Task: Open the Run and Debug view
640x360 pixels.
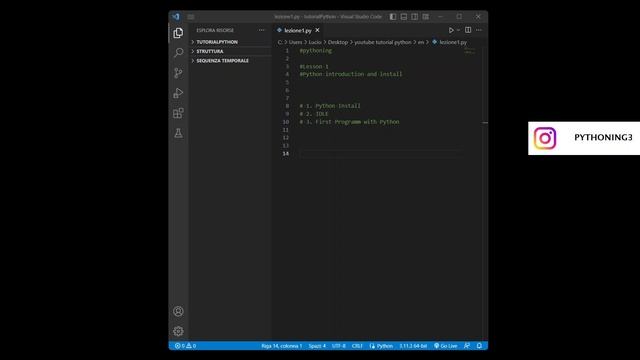Action: point(178,93)
